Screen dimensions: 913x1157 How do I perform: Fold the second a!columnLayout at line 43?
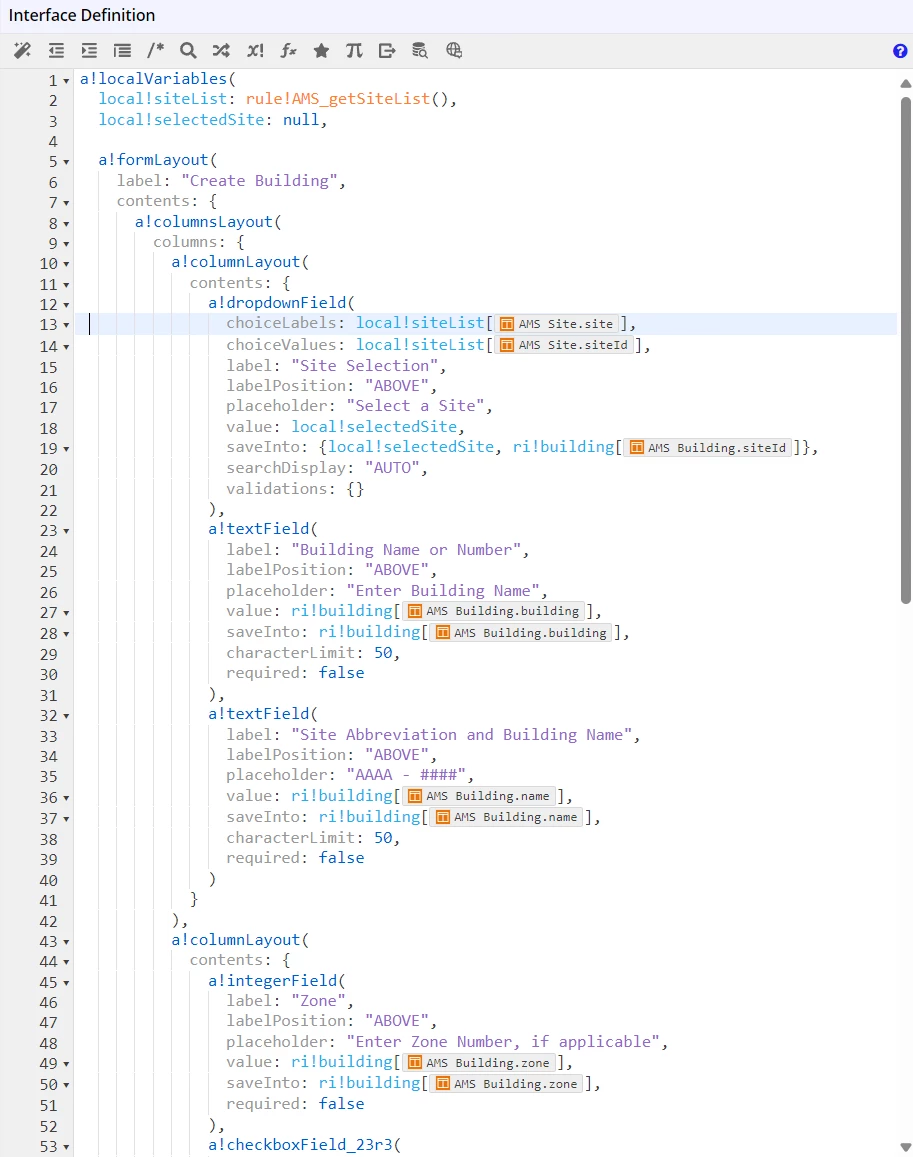pyautogui.click(x=66, y=942)
